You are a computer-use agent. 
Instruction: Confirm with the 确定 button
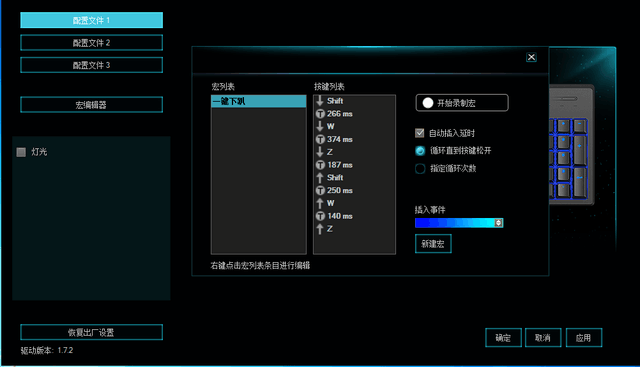point(503,338)
